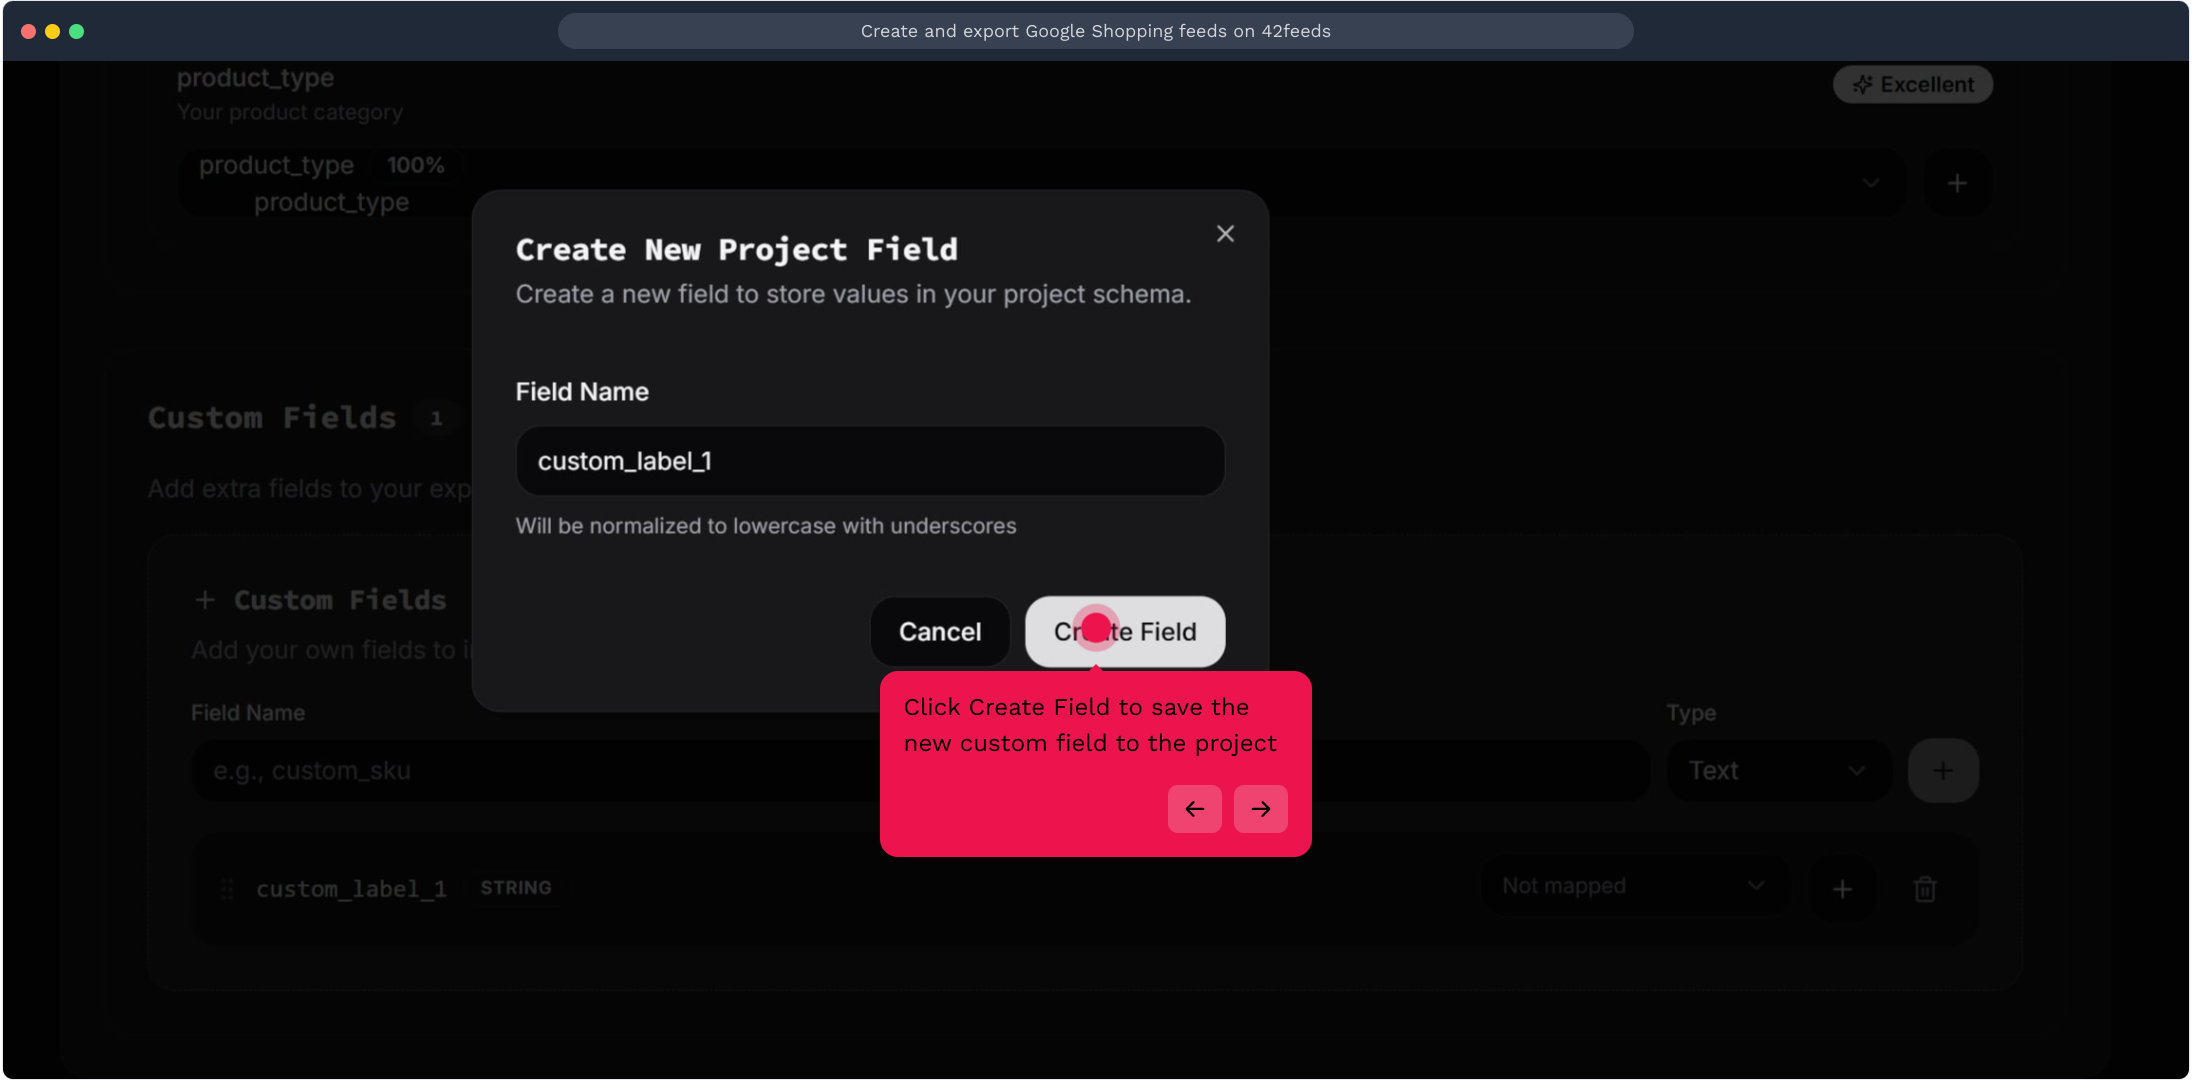
Task: Open the Text type dropdown
Action: [x=1777, y=771]
